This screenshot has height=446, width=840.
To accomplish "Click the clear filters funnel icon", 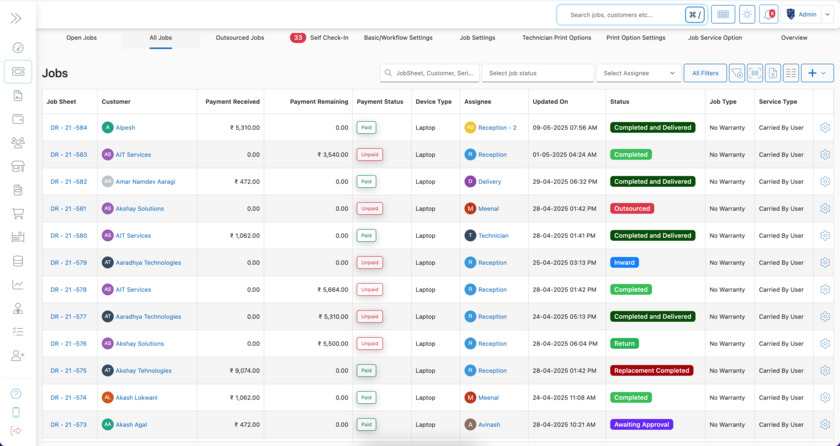I will [737, 73].
